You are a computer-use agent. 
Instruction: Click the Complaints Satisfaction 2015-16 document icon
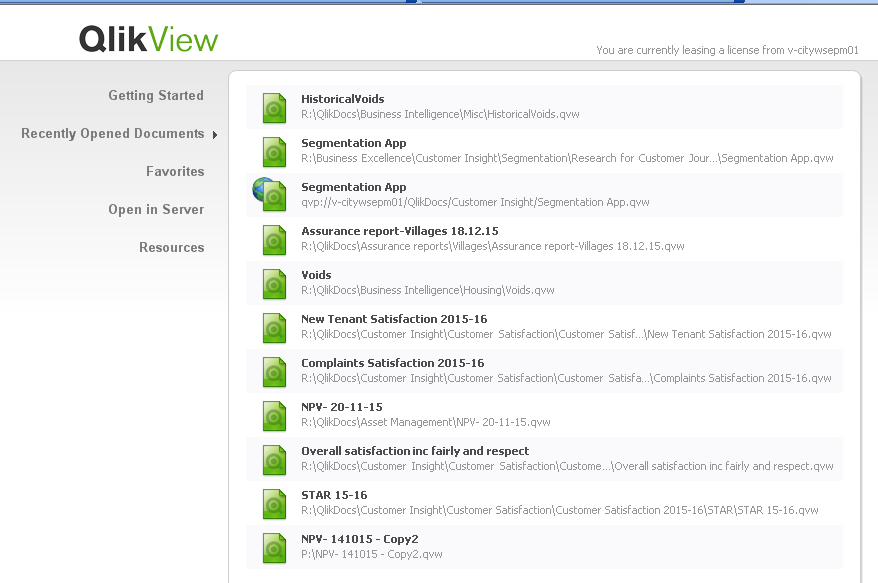pyautogui.click(x=274, y=372)
